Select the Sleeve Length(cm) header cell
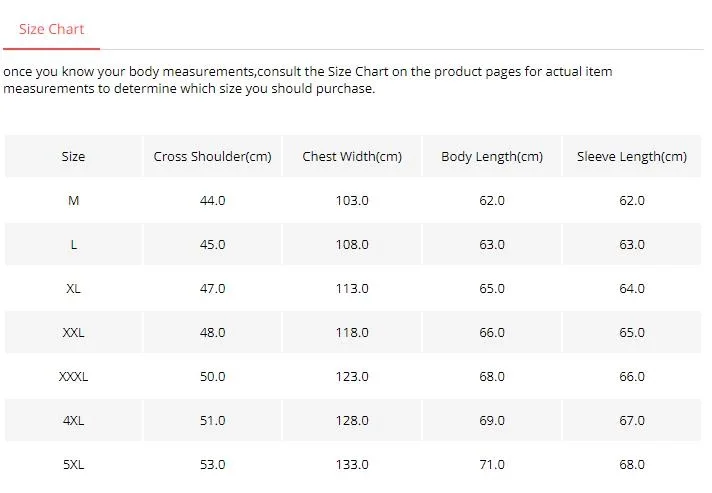Screen dimensions: 712x493 click(x=632, y=156)
